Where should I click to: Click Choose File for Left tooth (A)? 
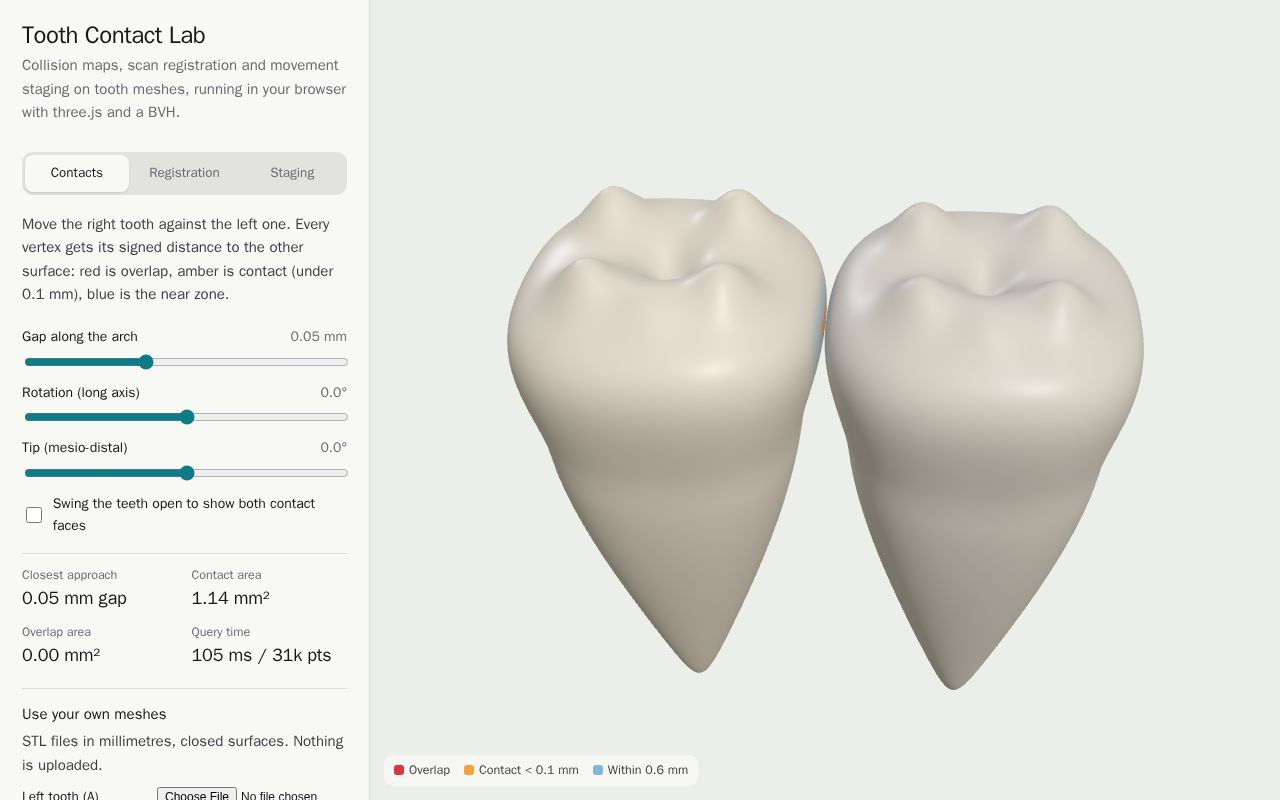coord(197,795)
